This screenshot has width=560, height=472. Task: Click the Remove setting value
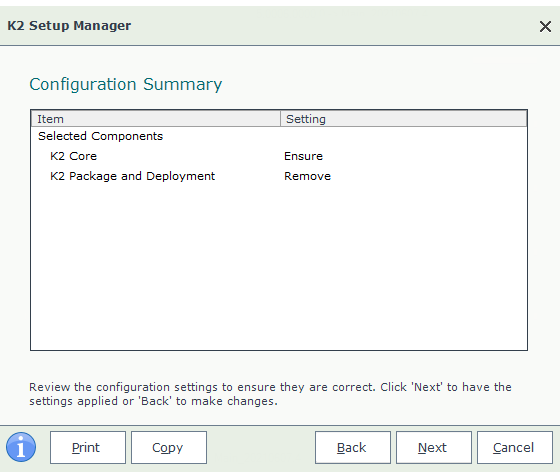[x=308, y=176]
